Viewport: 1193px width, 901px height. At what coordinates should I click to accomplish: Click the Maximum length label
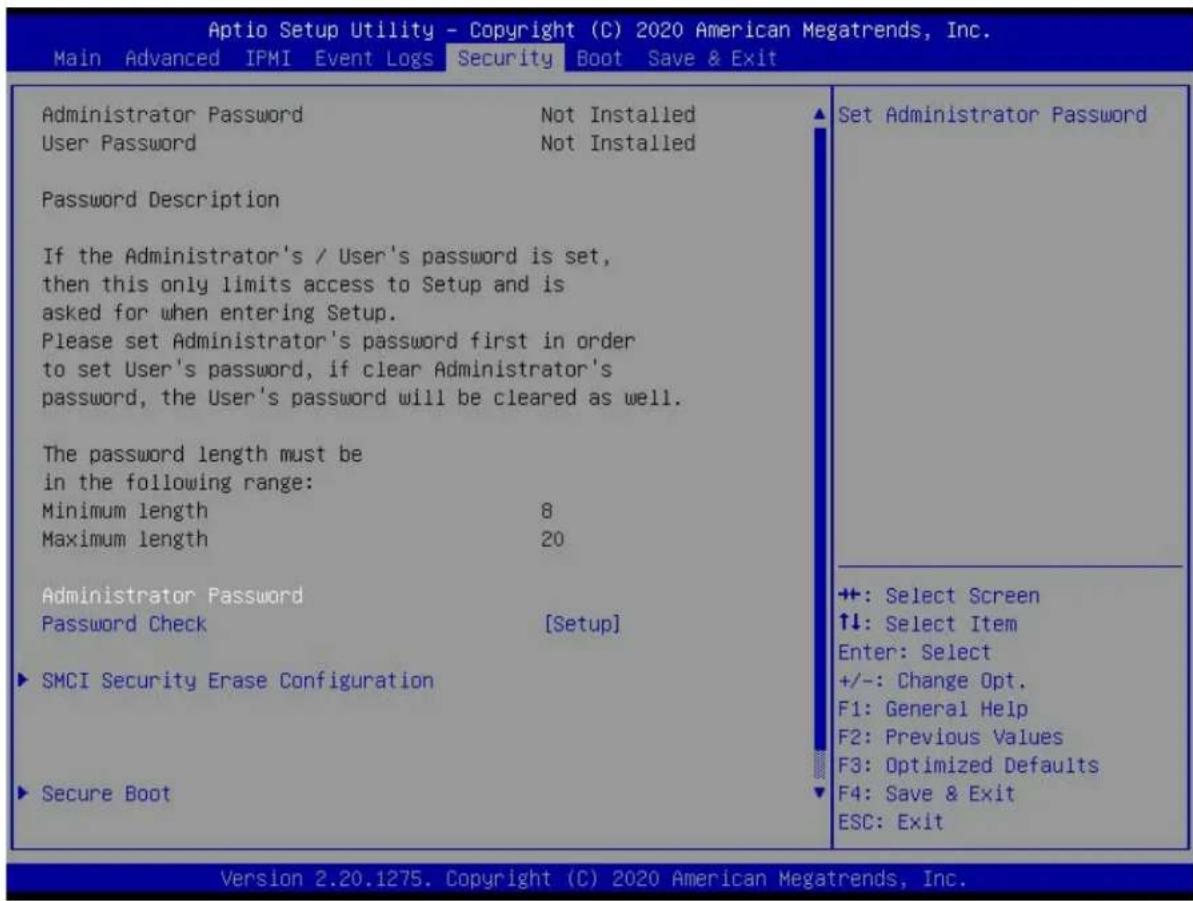pos(125,540)
